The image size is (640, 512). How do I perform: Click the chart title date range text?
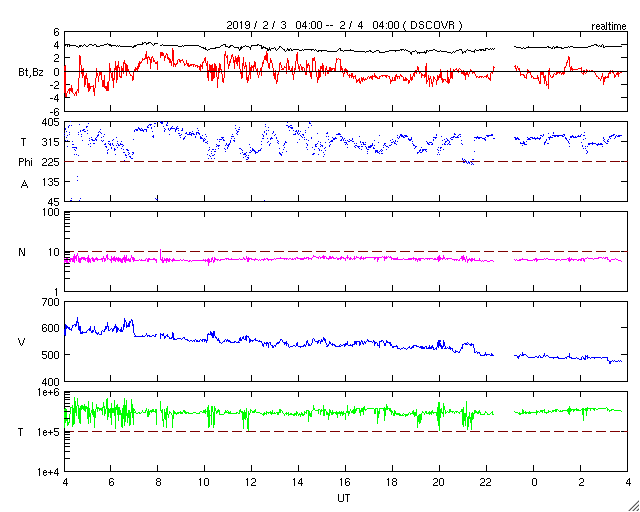[x=344, y=25]
